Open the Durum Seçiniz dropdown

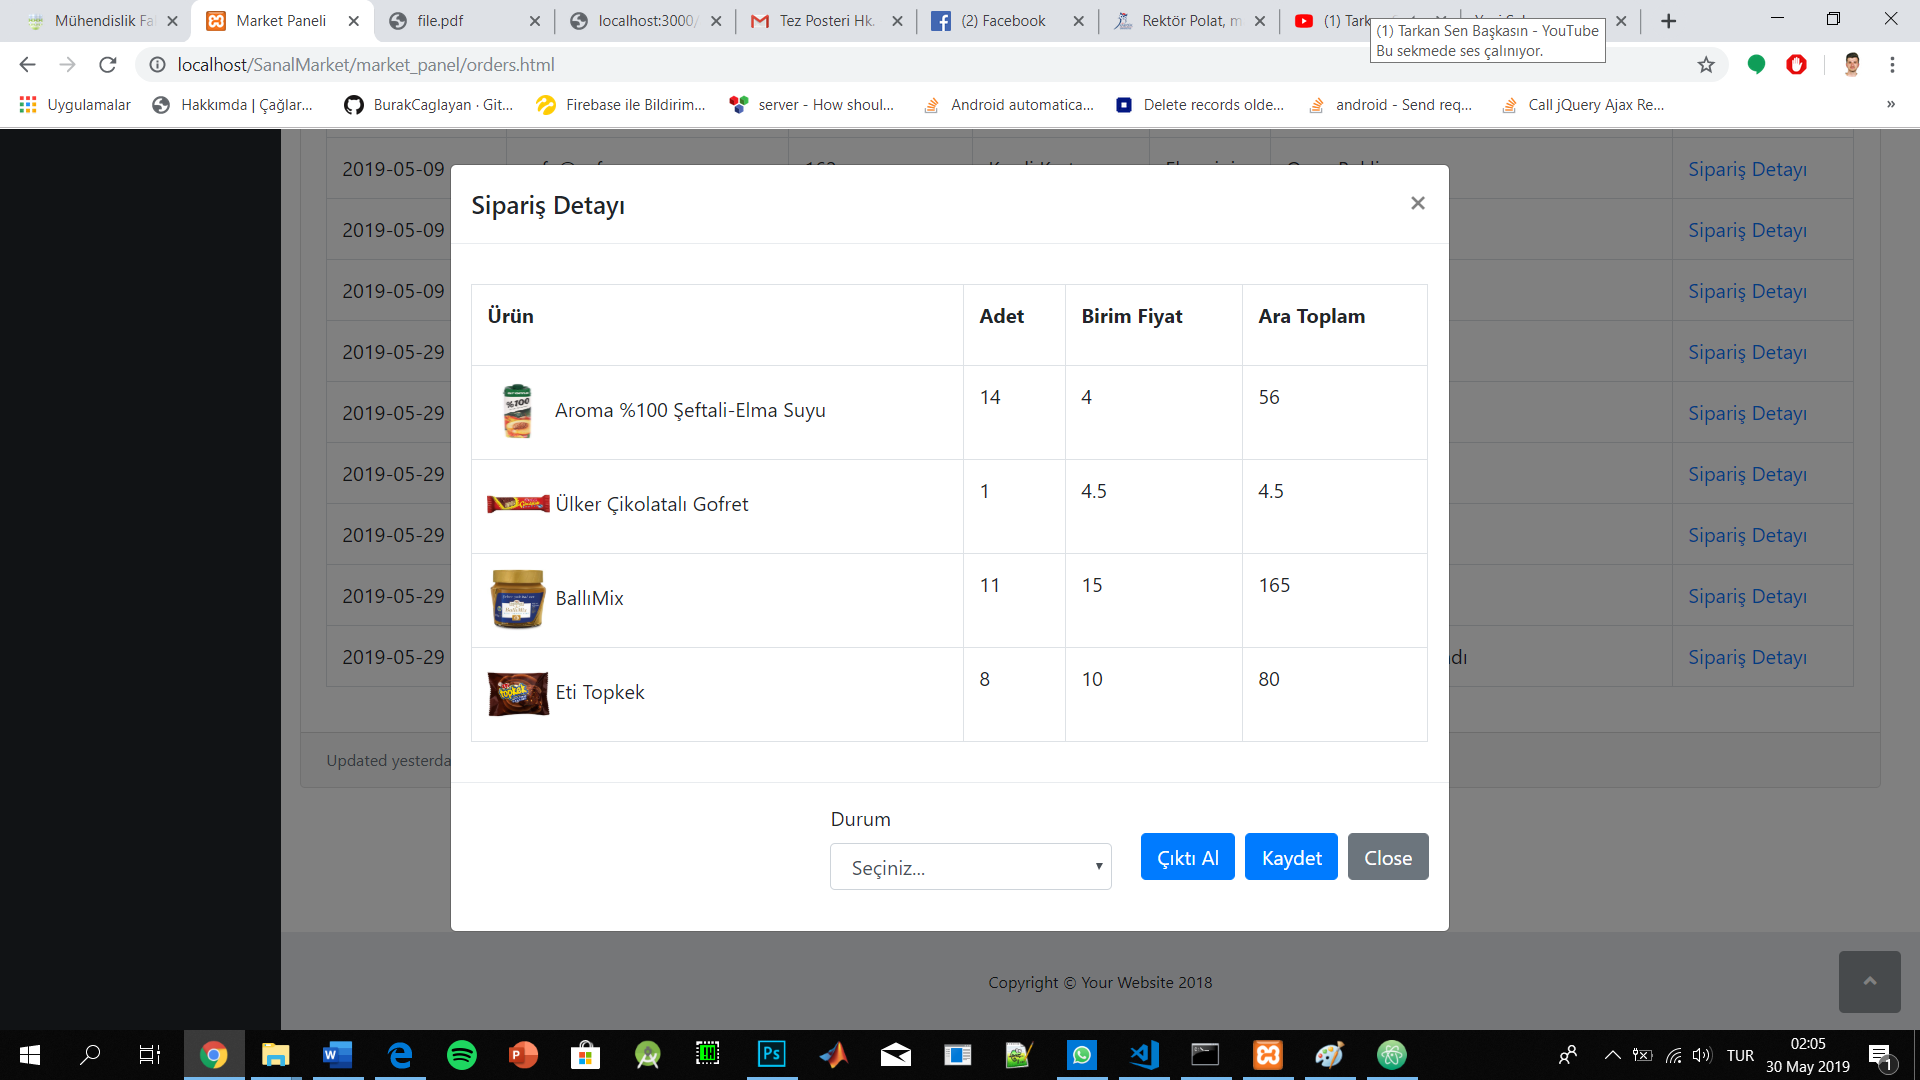click(x=970, y=867)
